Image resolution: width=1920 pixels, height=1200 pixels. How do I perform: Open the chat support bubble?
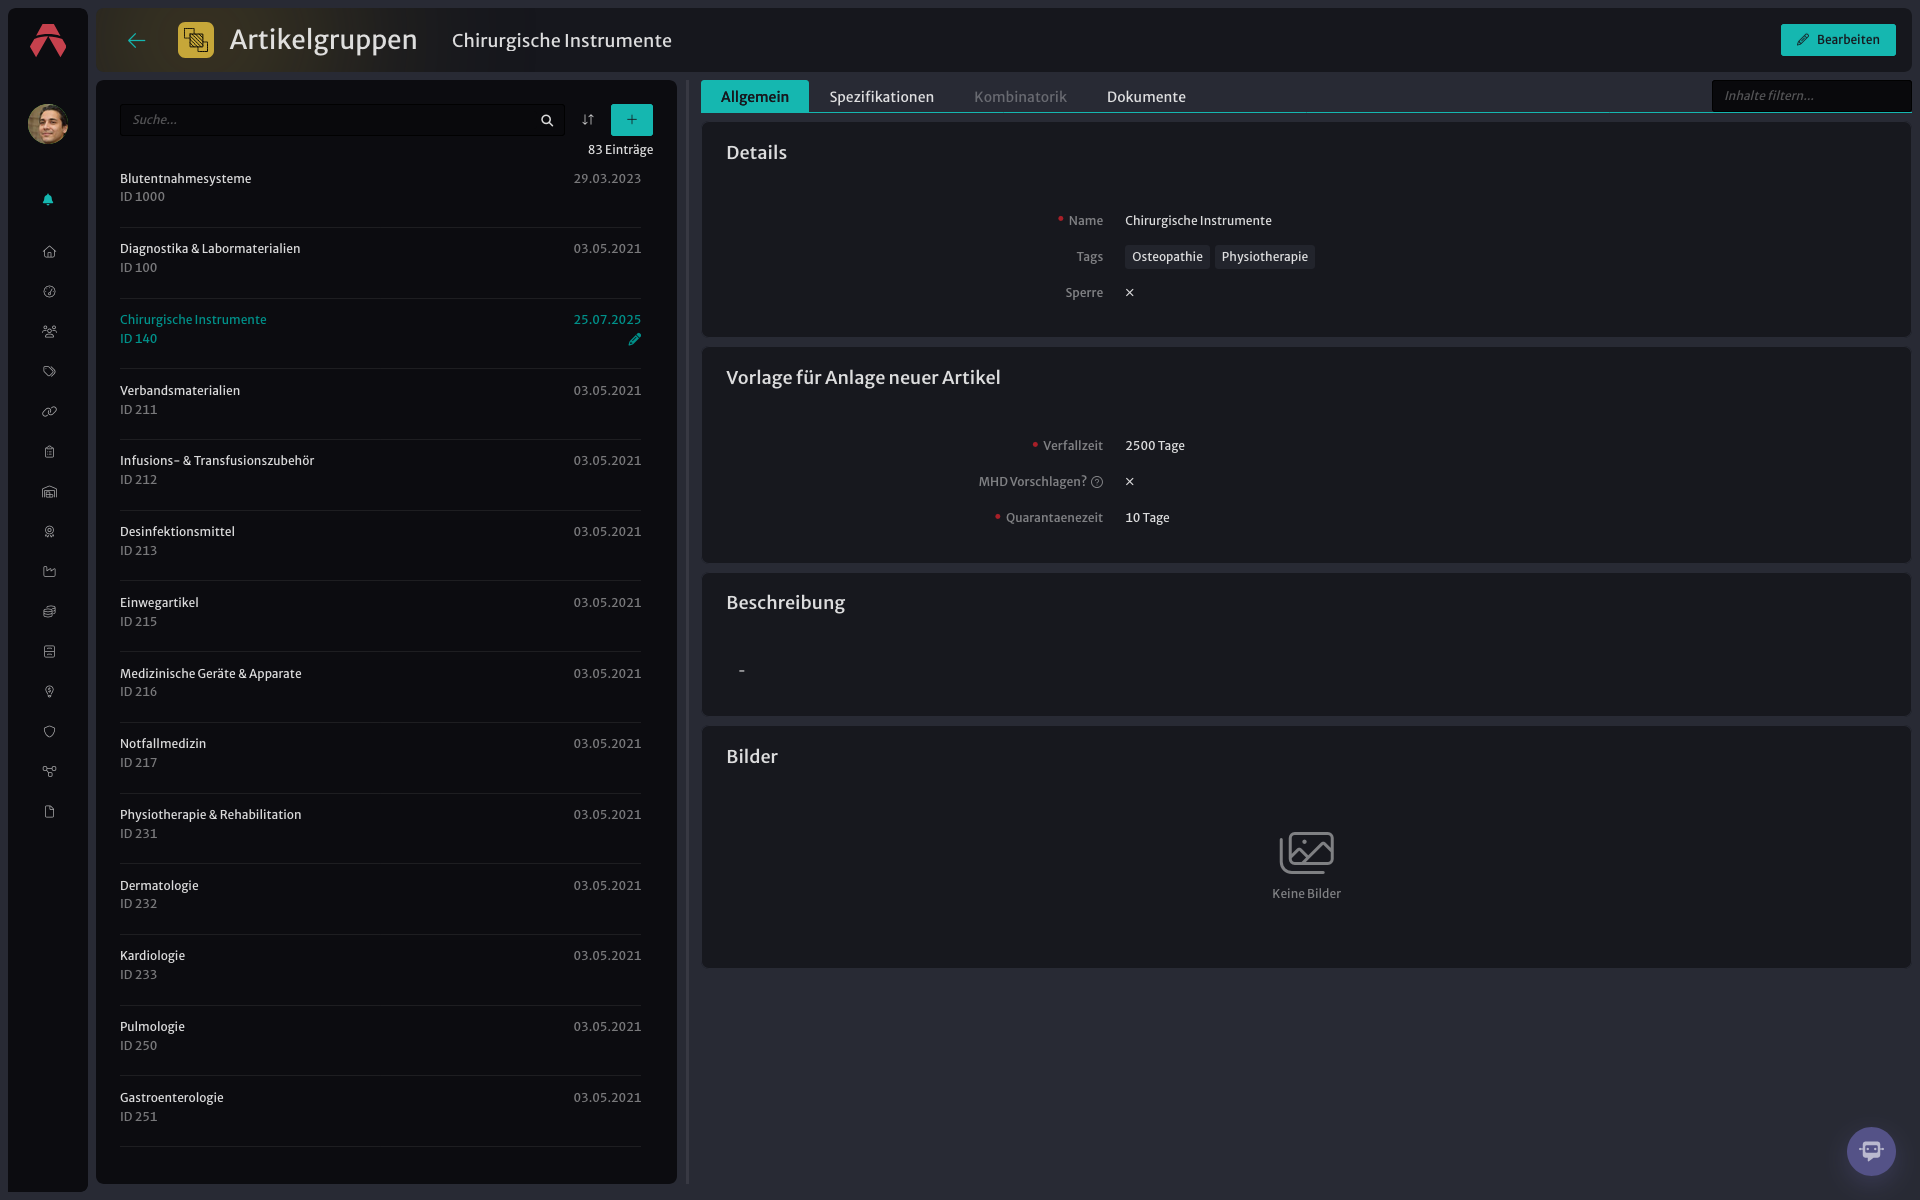pyautogui.click(x=1871, y=1151)
